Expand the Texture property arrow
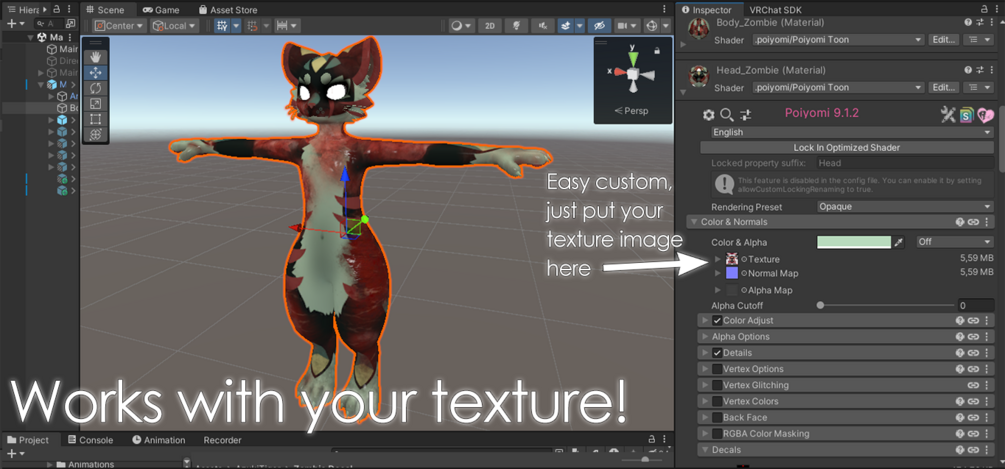The width and height of the screenshot is (1005, 469). click(718, 259)
